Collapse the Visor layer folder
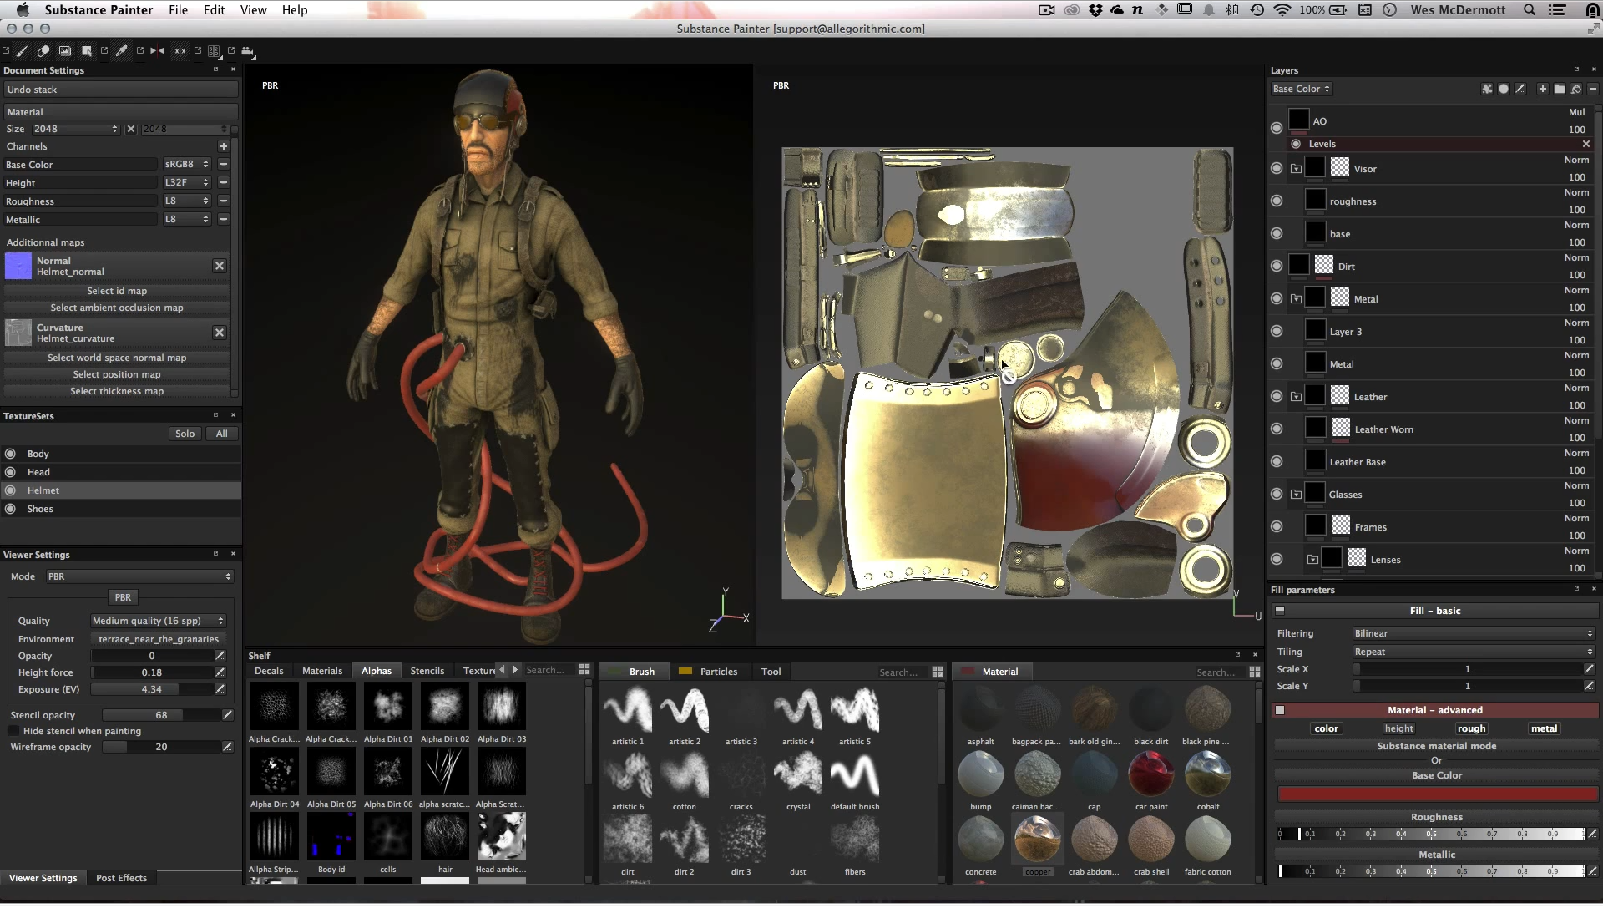The image size is (1603, 906). (x=1296, y=169)
